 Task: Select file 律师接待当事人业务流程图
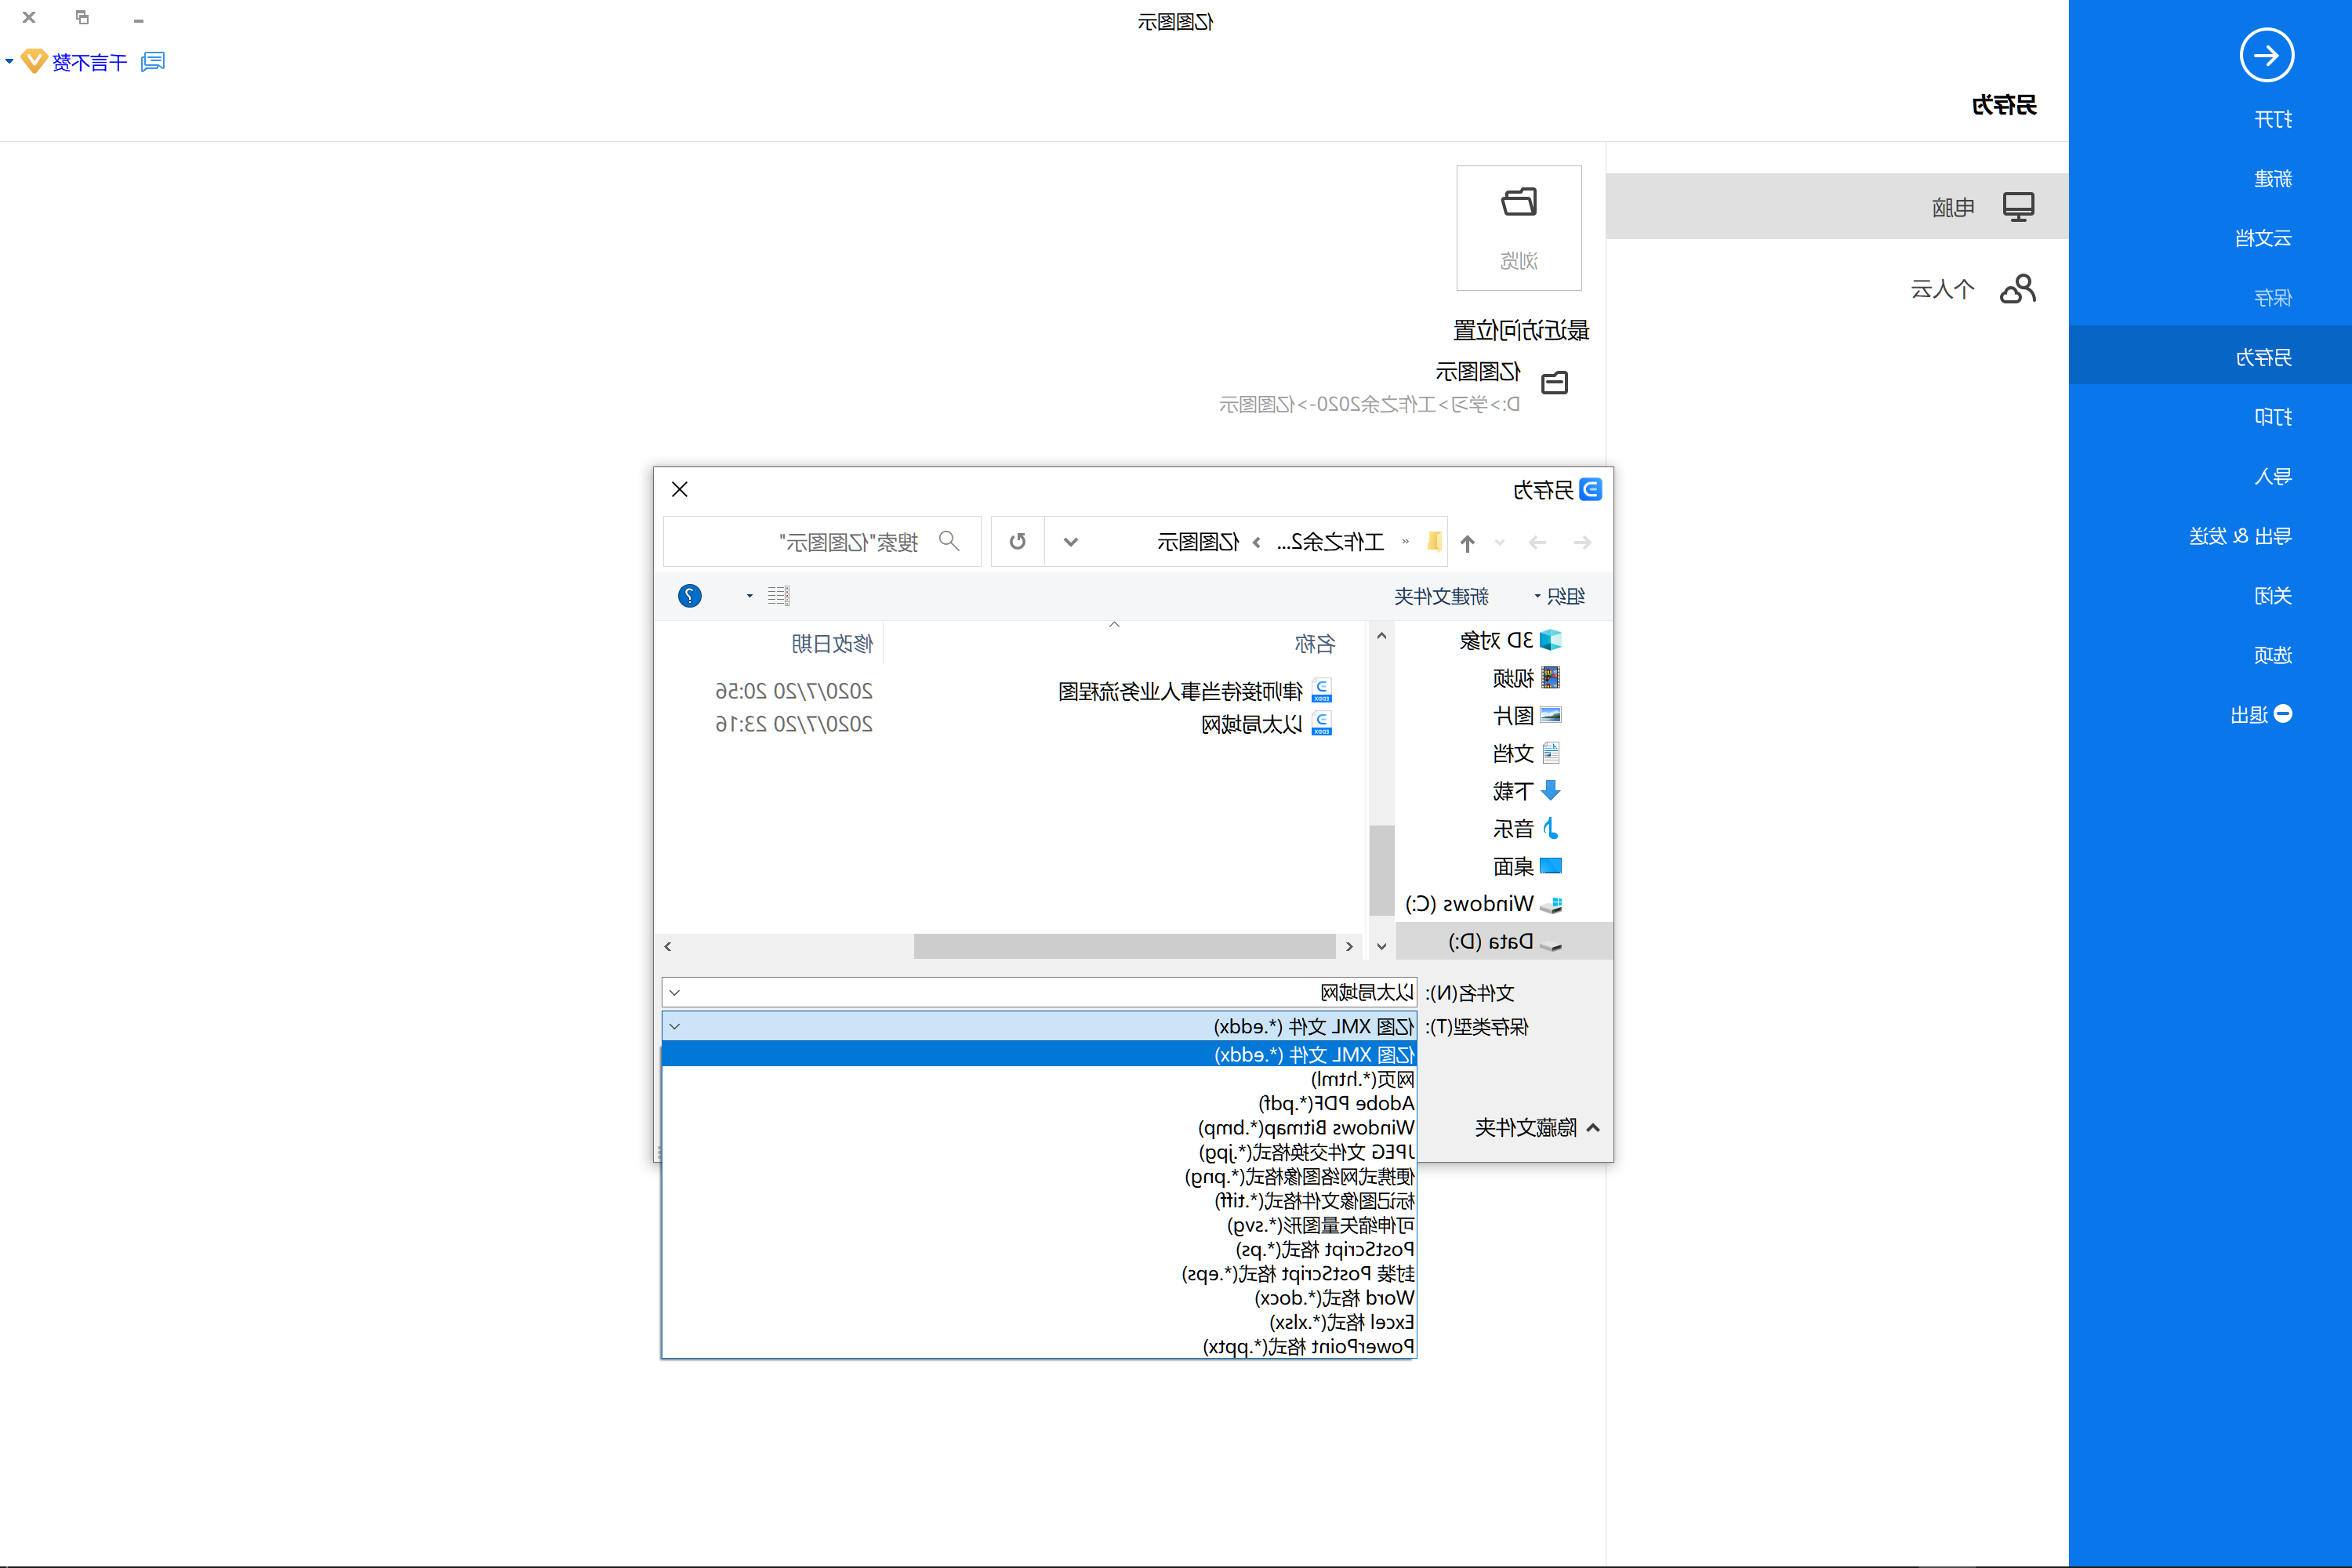click(x=1194, y=691)
